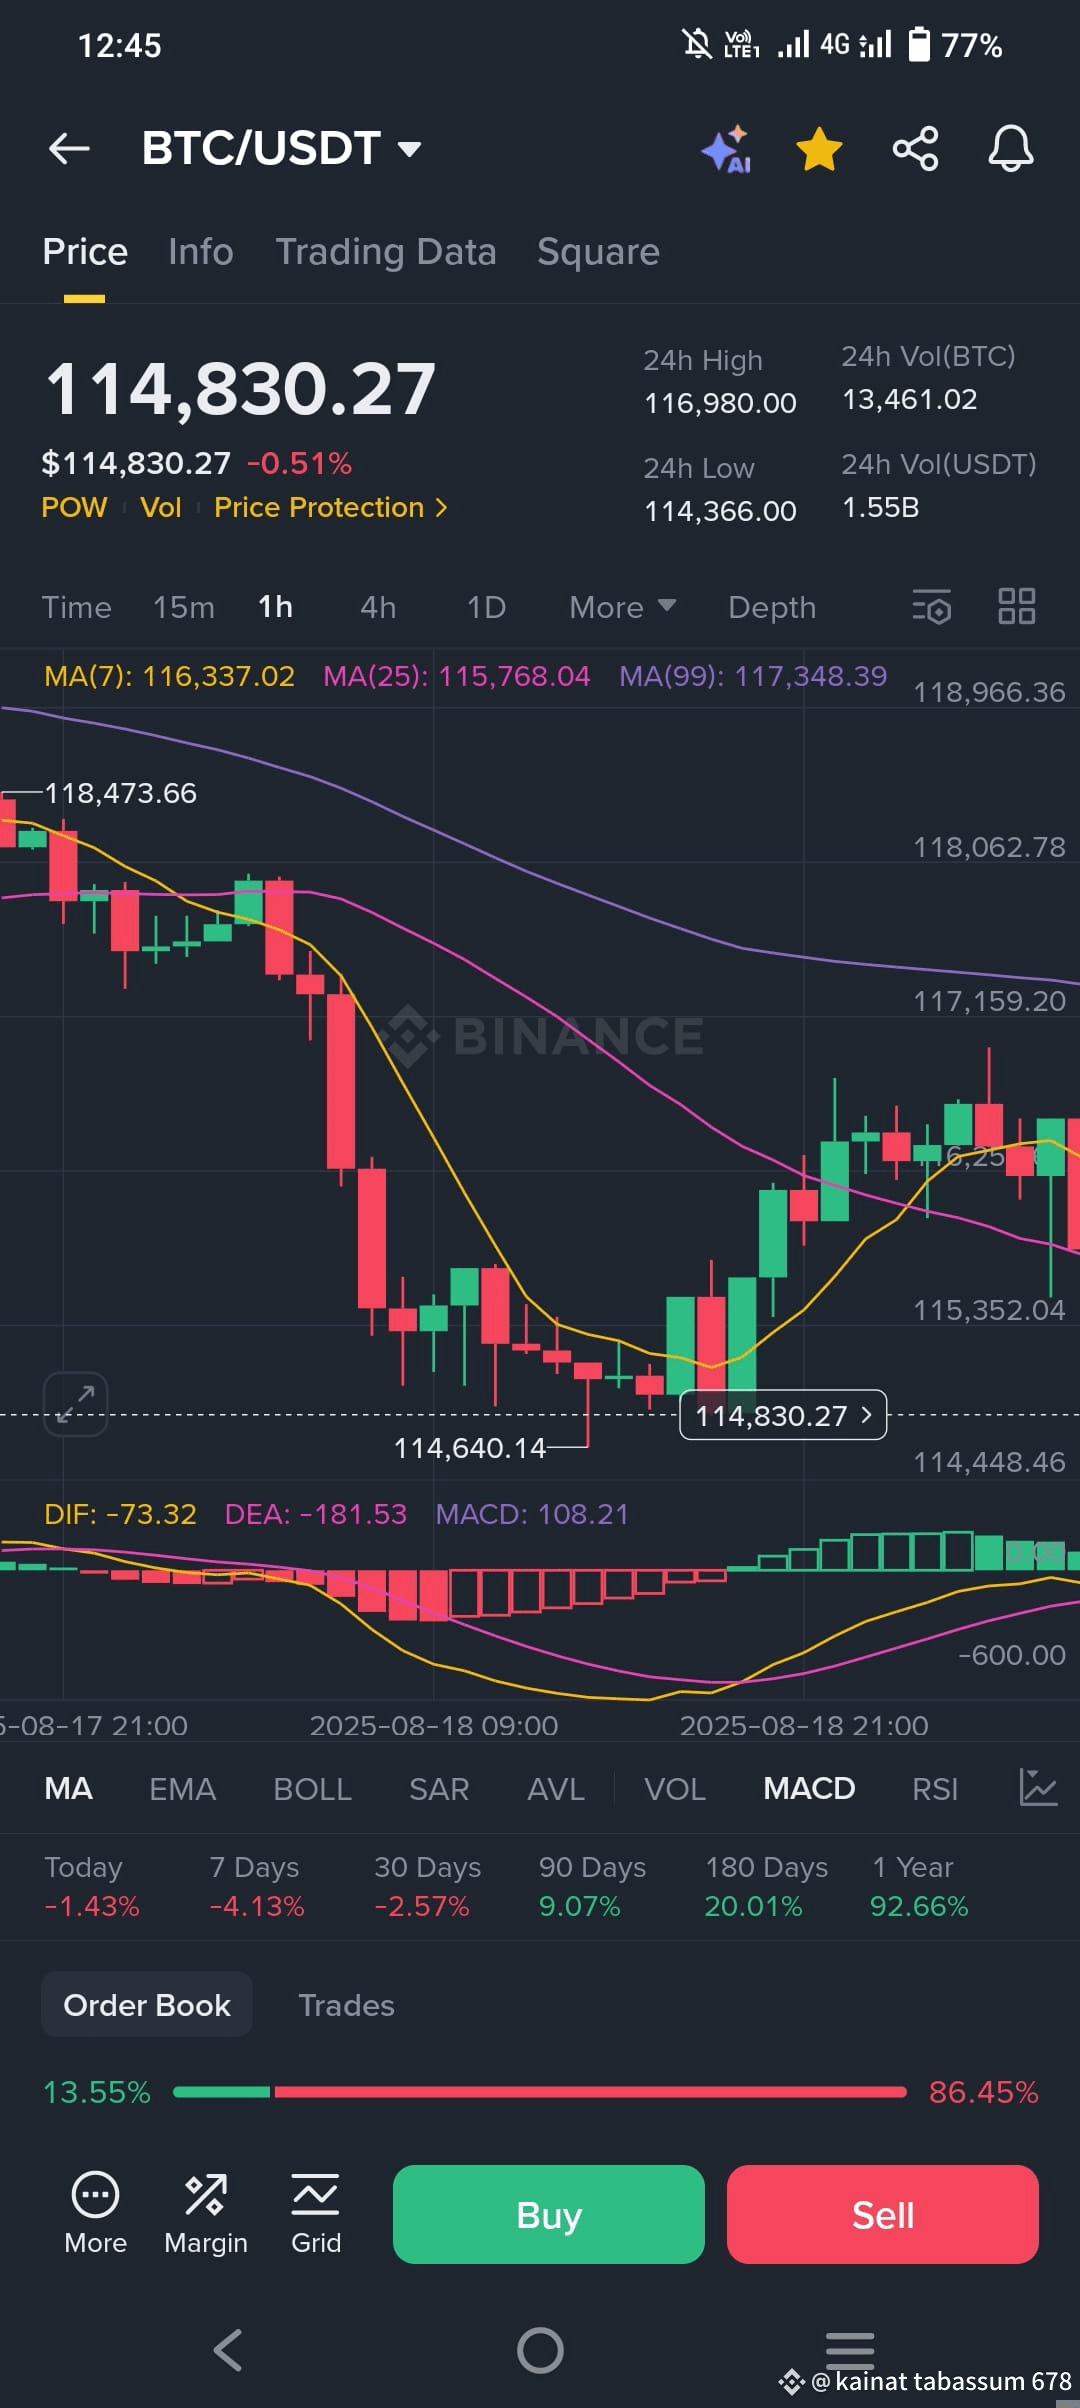Viewport: 1080px width, 2408px height.
Task: Toggle the SAR indicator
Action: (439, 1788)
